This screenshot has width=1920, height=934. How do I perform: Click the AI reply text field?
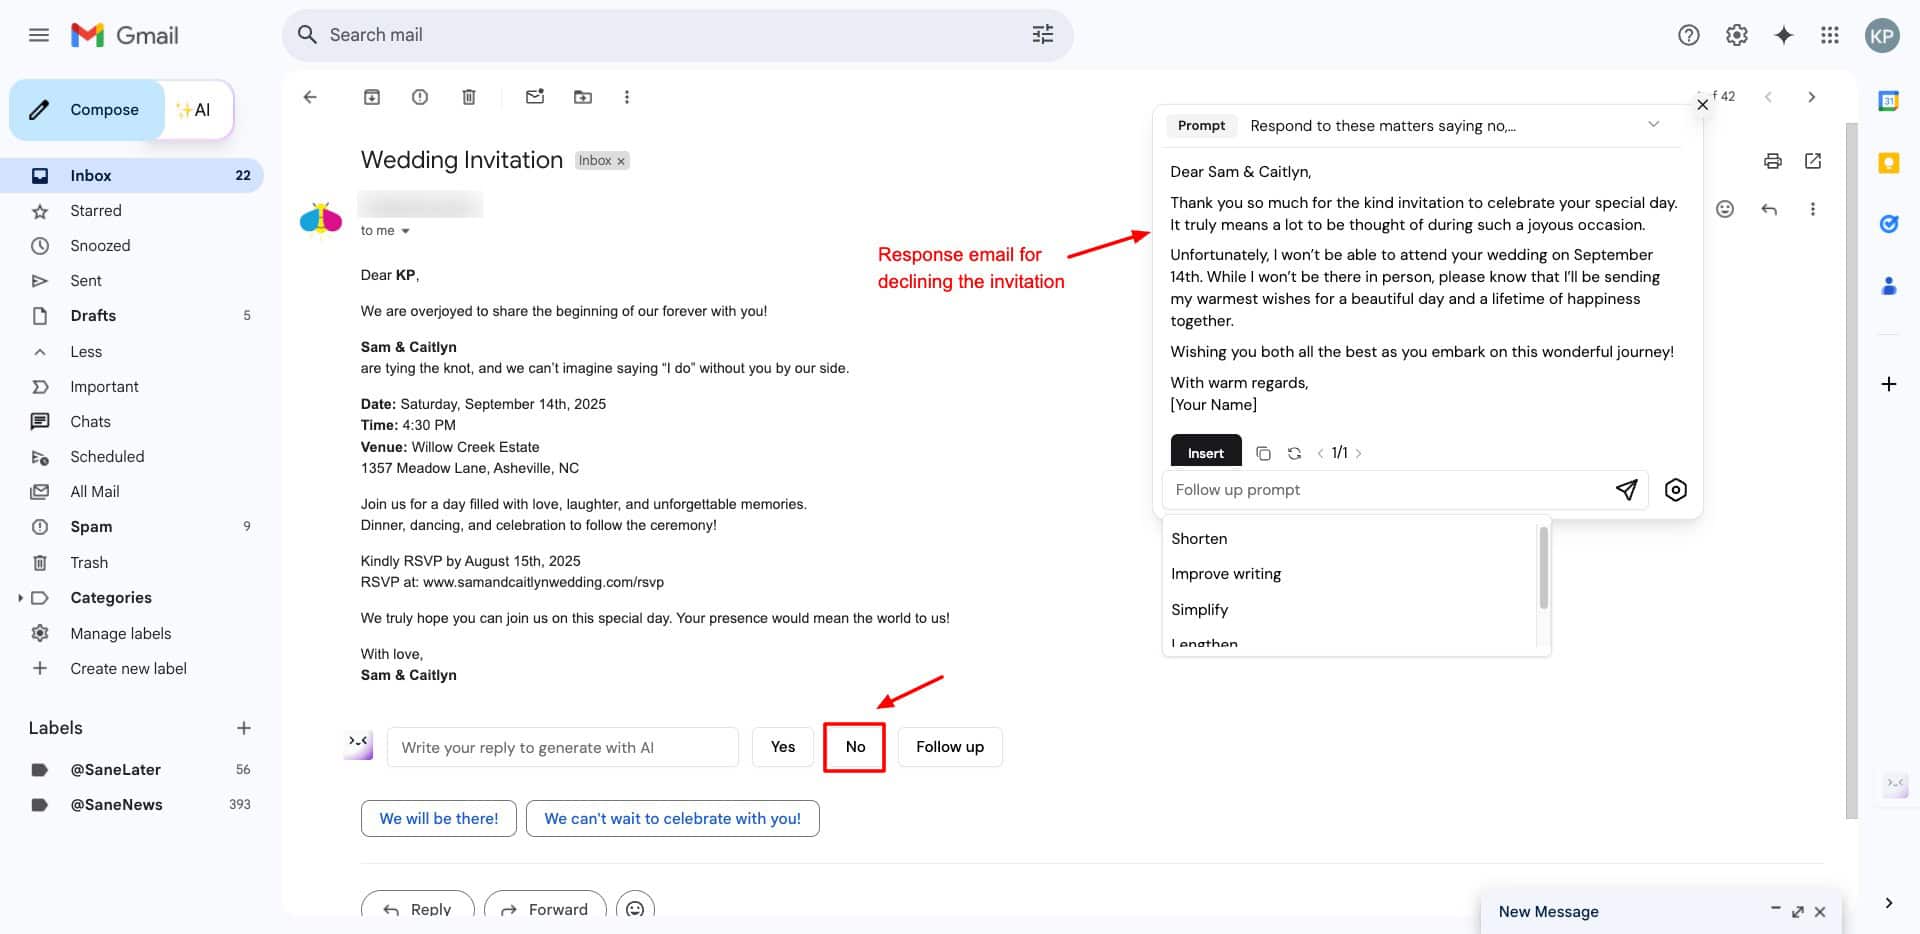(x=562, y=747)
